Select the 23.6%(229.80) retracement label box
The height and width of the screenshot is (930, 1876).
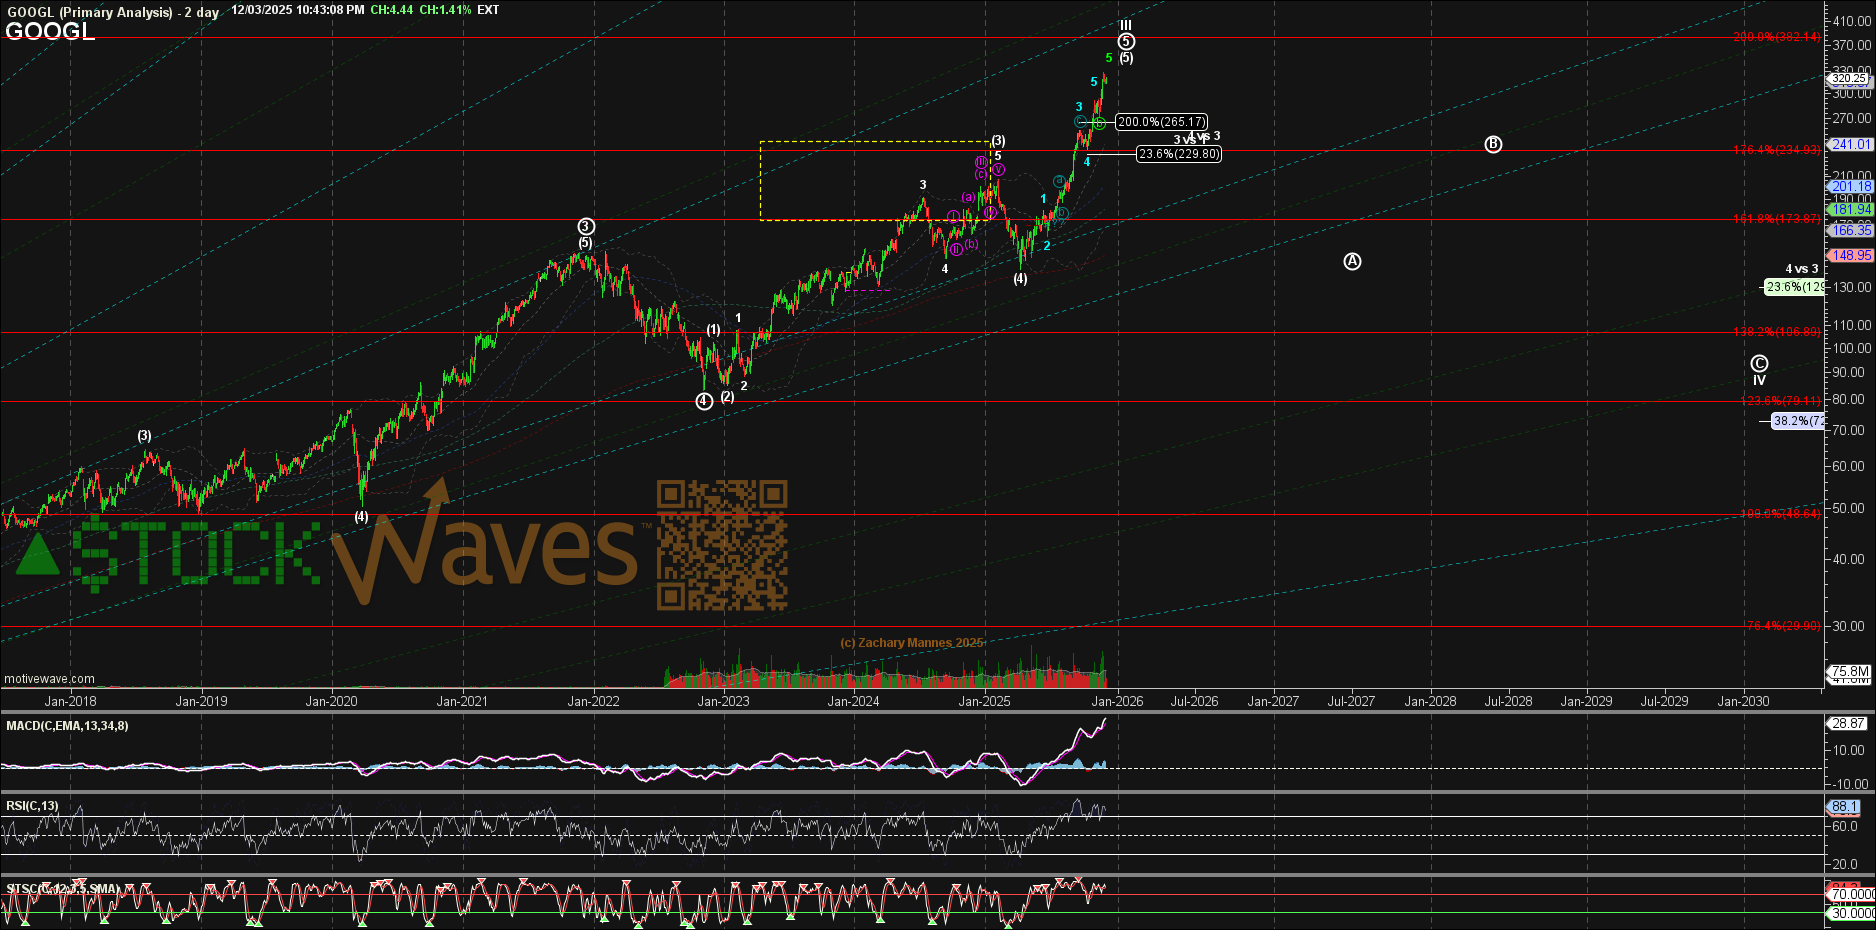click(x=1179, y=154)
